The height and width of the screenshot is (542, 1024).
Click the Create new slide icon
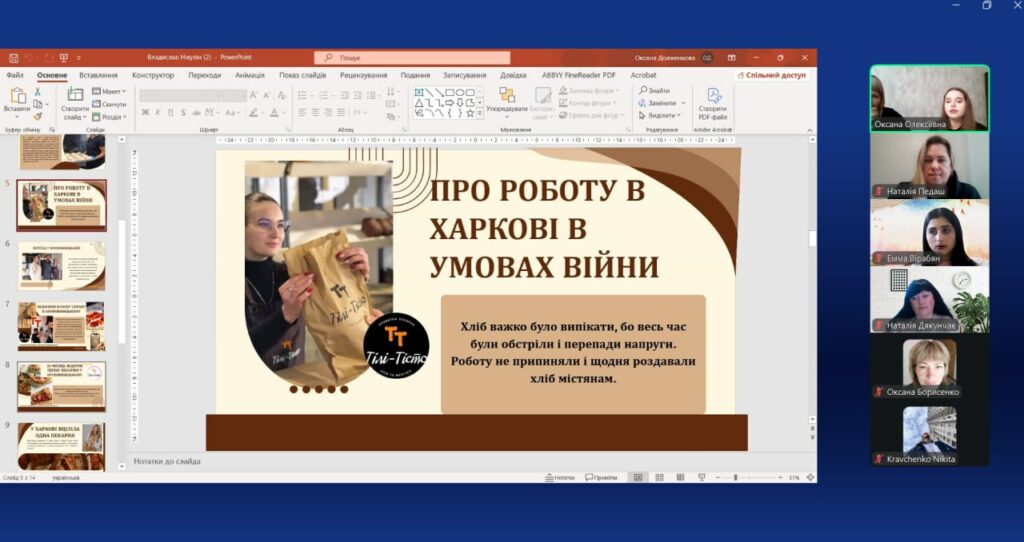tap(75, 95)
